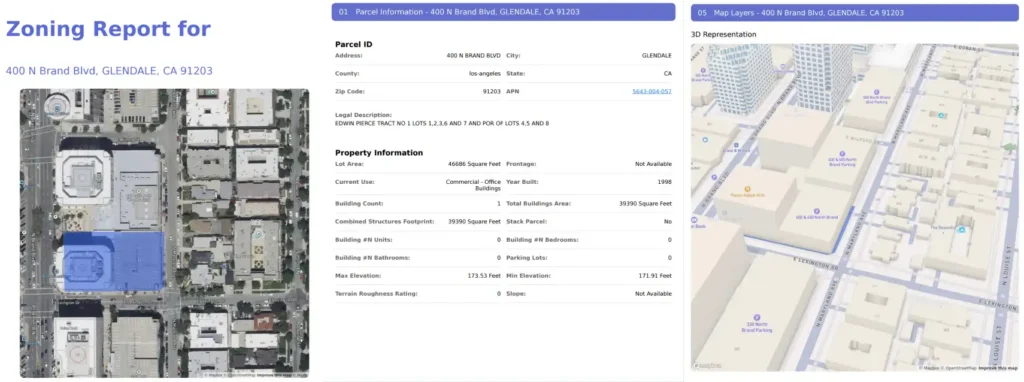Click teal pin on satellite map apartment building
The image size is (1024, 382).
258,234
